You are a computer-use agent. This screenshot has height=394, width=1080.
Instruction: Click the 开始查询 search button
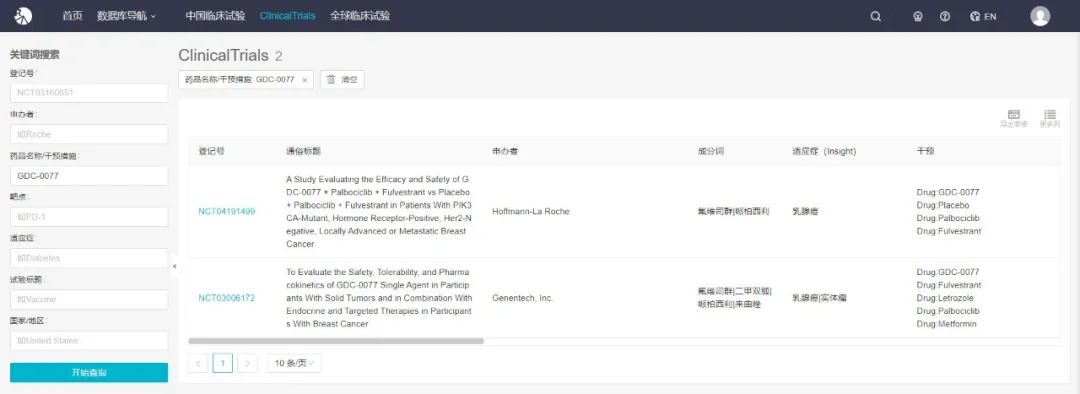[89, 373]
